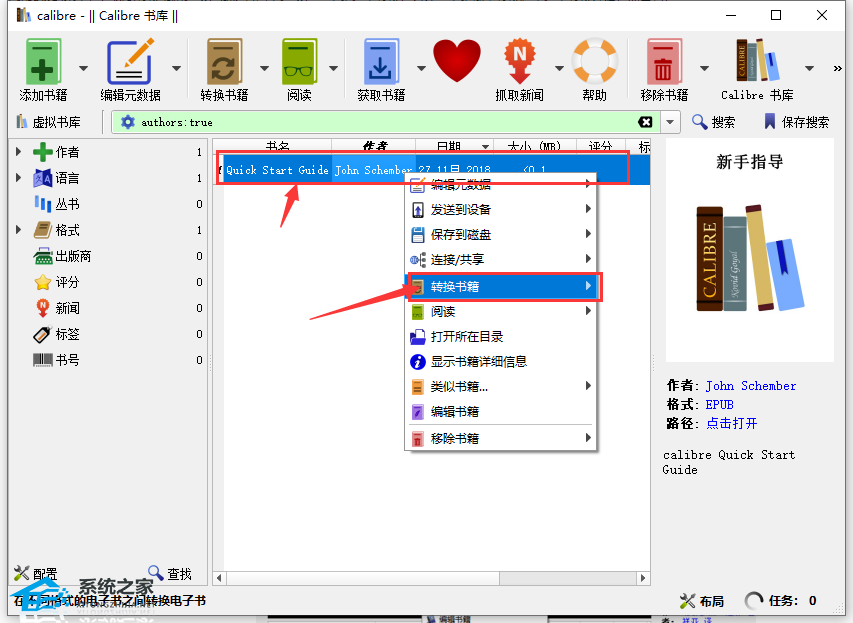The height and width of the screenshot is (623, 853).
Task: Select the Identifiers barcode category
Action: 57,360
